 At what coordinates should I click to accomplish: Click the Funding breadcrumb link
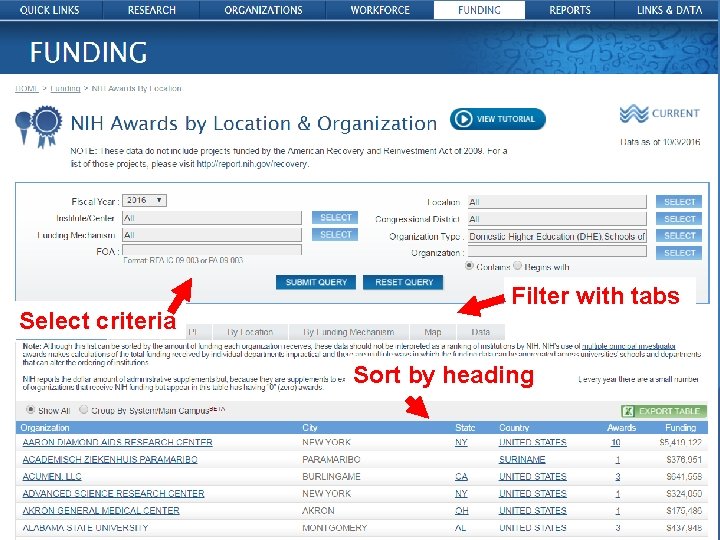click(x=65, y=88)
